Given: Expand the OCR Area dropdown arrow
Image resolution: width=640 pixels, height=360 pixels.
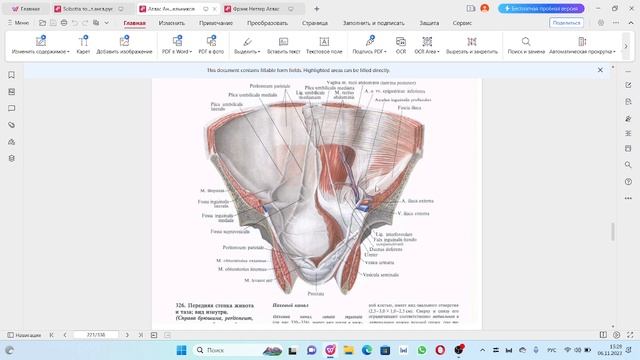Looking at the screenshot, I should pos(438,52).
